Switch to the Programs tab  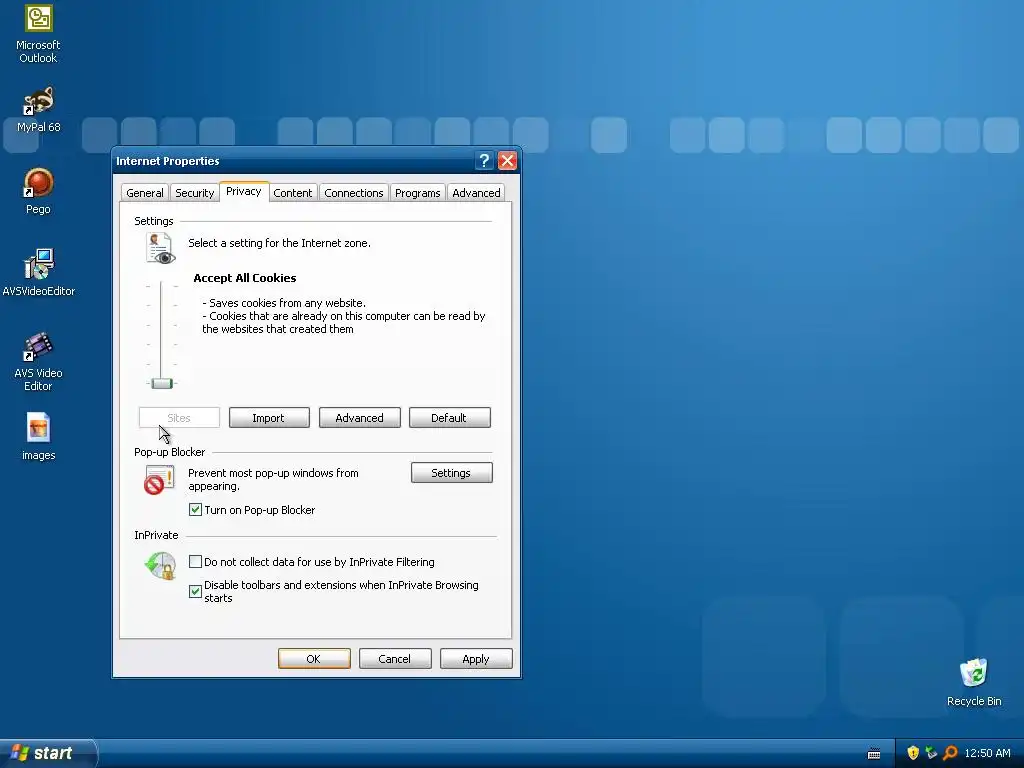click(x=418, y=193)
